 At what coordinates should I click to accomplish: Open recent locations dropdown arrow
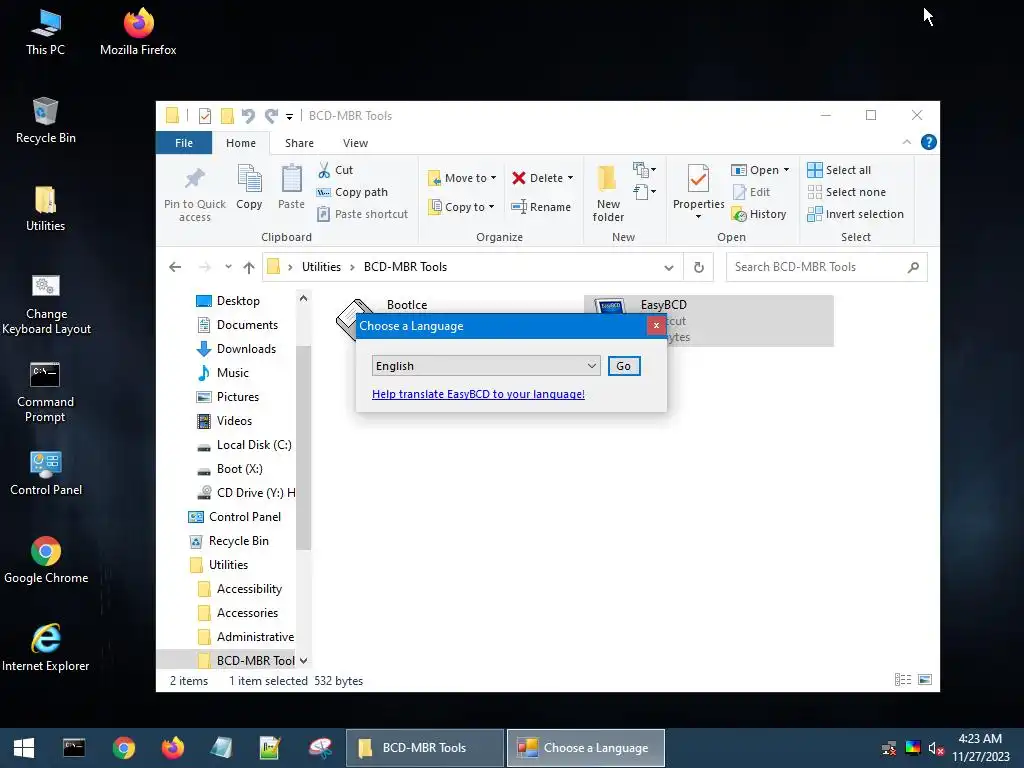pyautogui.click(x=228, y=266)
